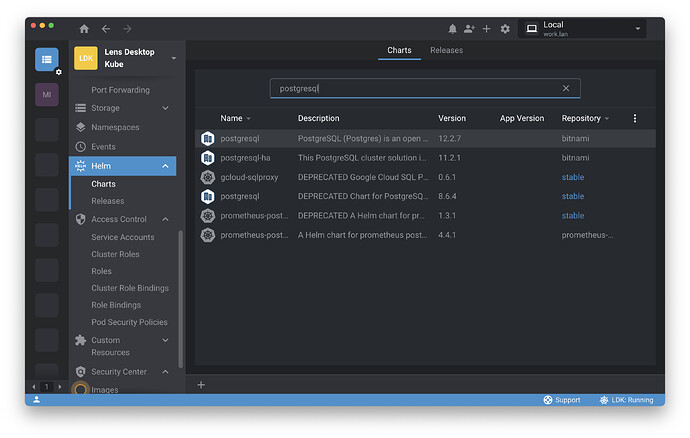Viewport: 690px width, 438px height.
Task: Click the plus icon in bottom bar
Action: (201, 385)
